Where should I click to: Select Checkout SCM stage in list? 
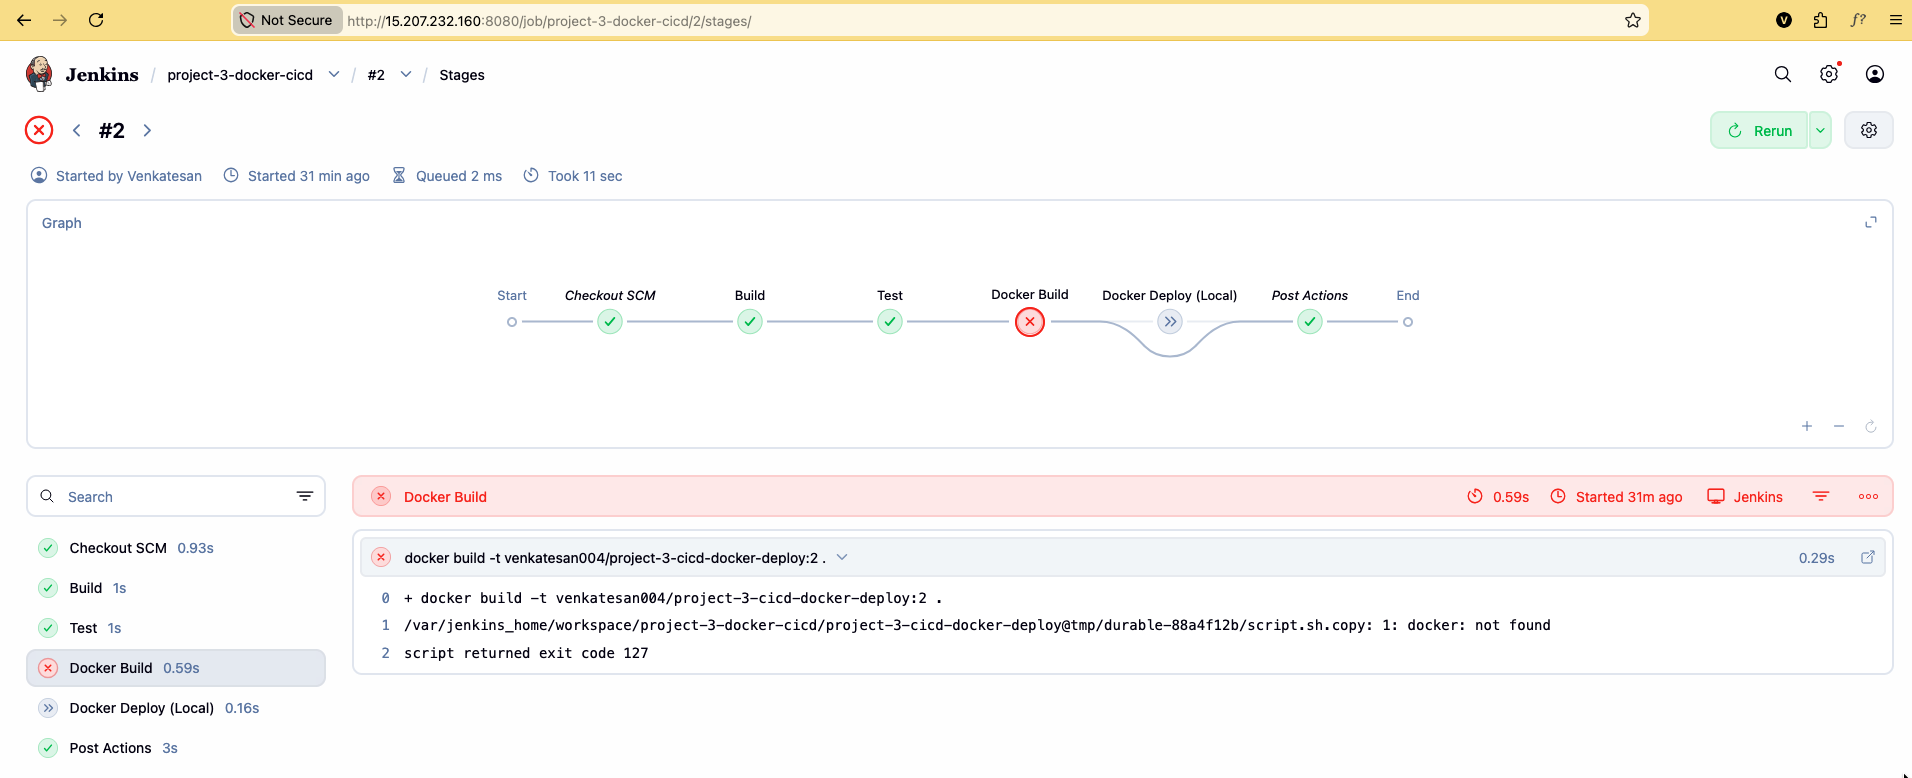tap(176, 548)
